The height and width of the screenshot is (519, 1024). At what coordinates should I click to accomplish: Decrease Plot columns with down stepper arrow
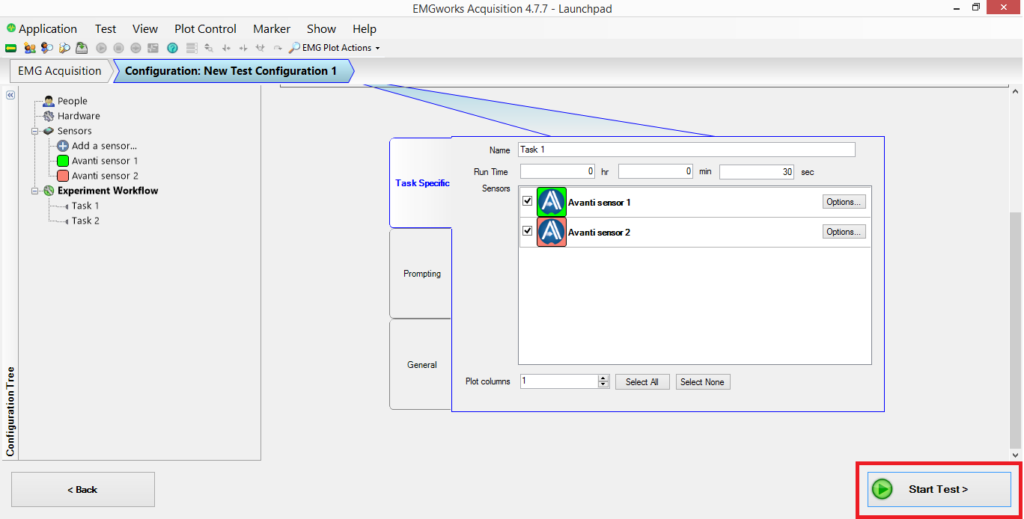tap(603, 385)
